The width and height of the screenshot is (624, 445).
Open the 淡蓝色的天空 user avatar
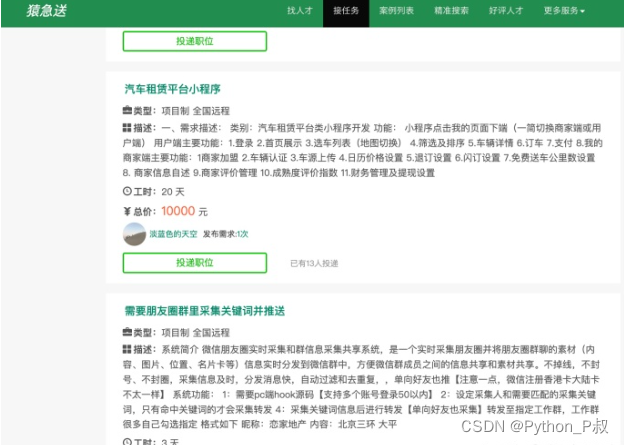click(134, 234)
